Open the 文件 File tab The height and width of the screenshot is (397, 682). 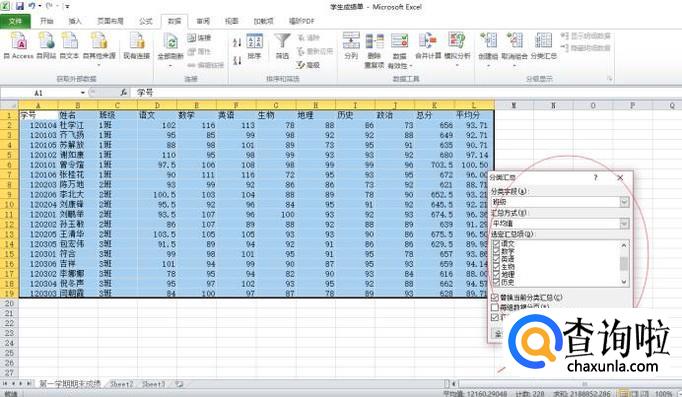pyautogui.click(x=15, y=21)
